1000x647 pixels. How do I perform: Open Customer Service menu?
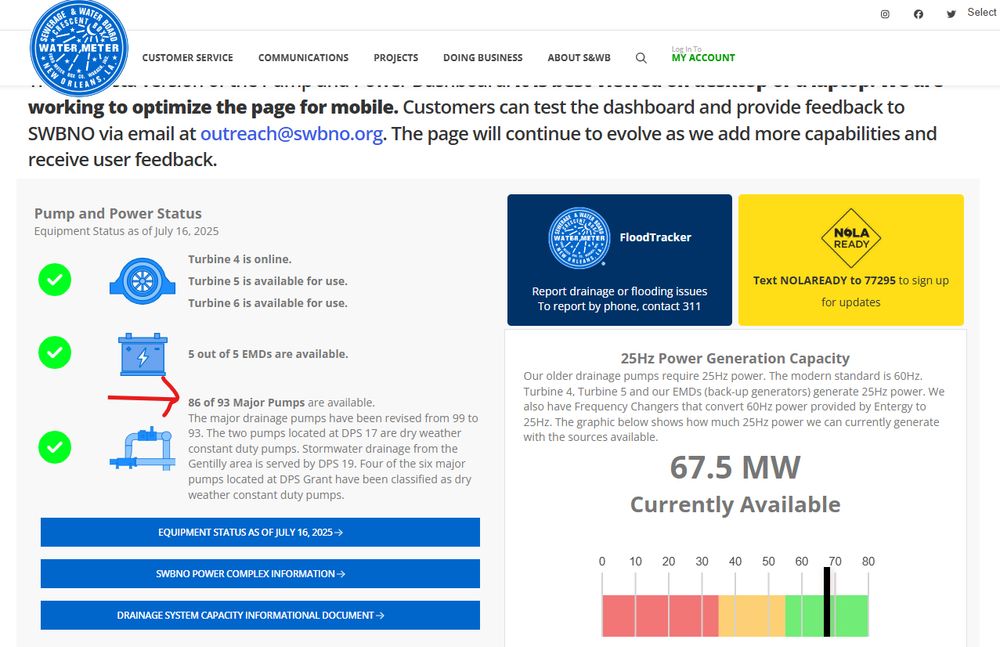pos(188,58)
